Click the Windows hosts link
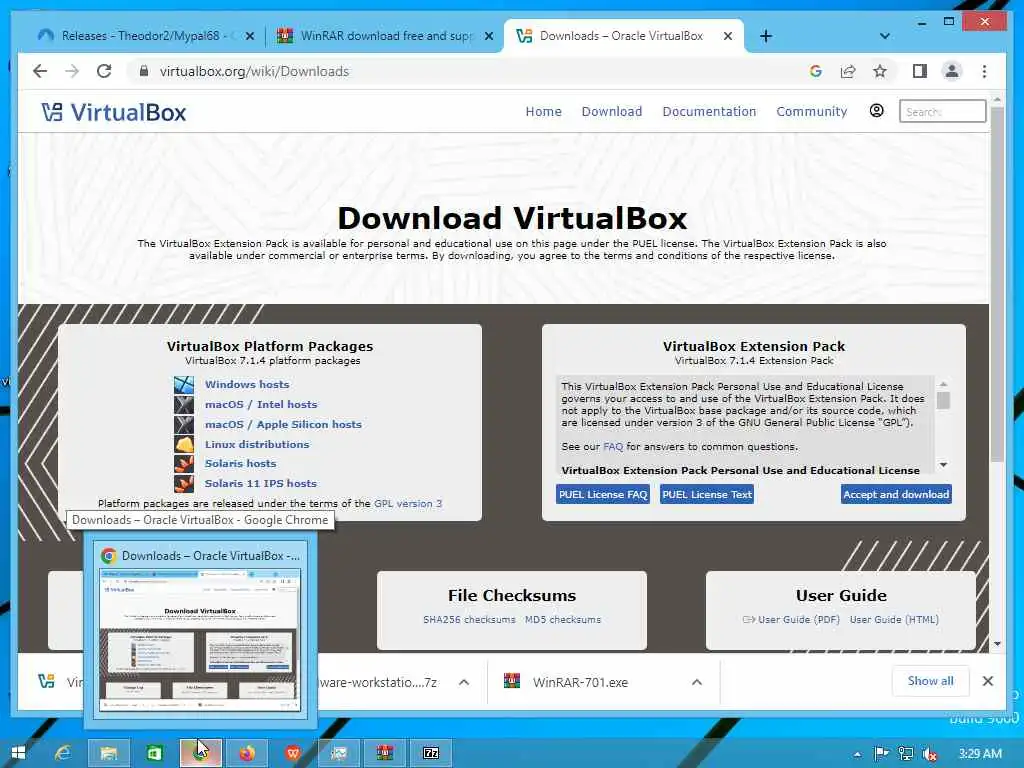The width and height of the screenshot is (1024, 768). pyautogui.click(x=247, y=384)
